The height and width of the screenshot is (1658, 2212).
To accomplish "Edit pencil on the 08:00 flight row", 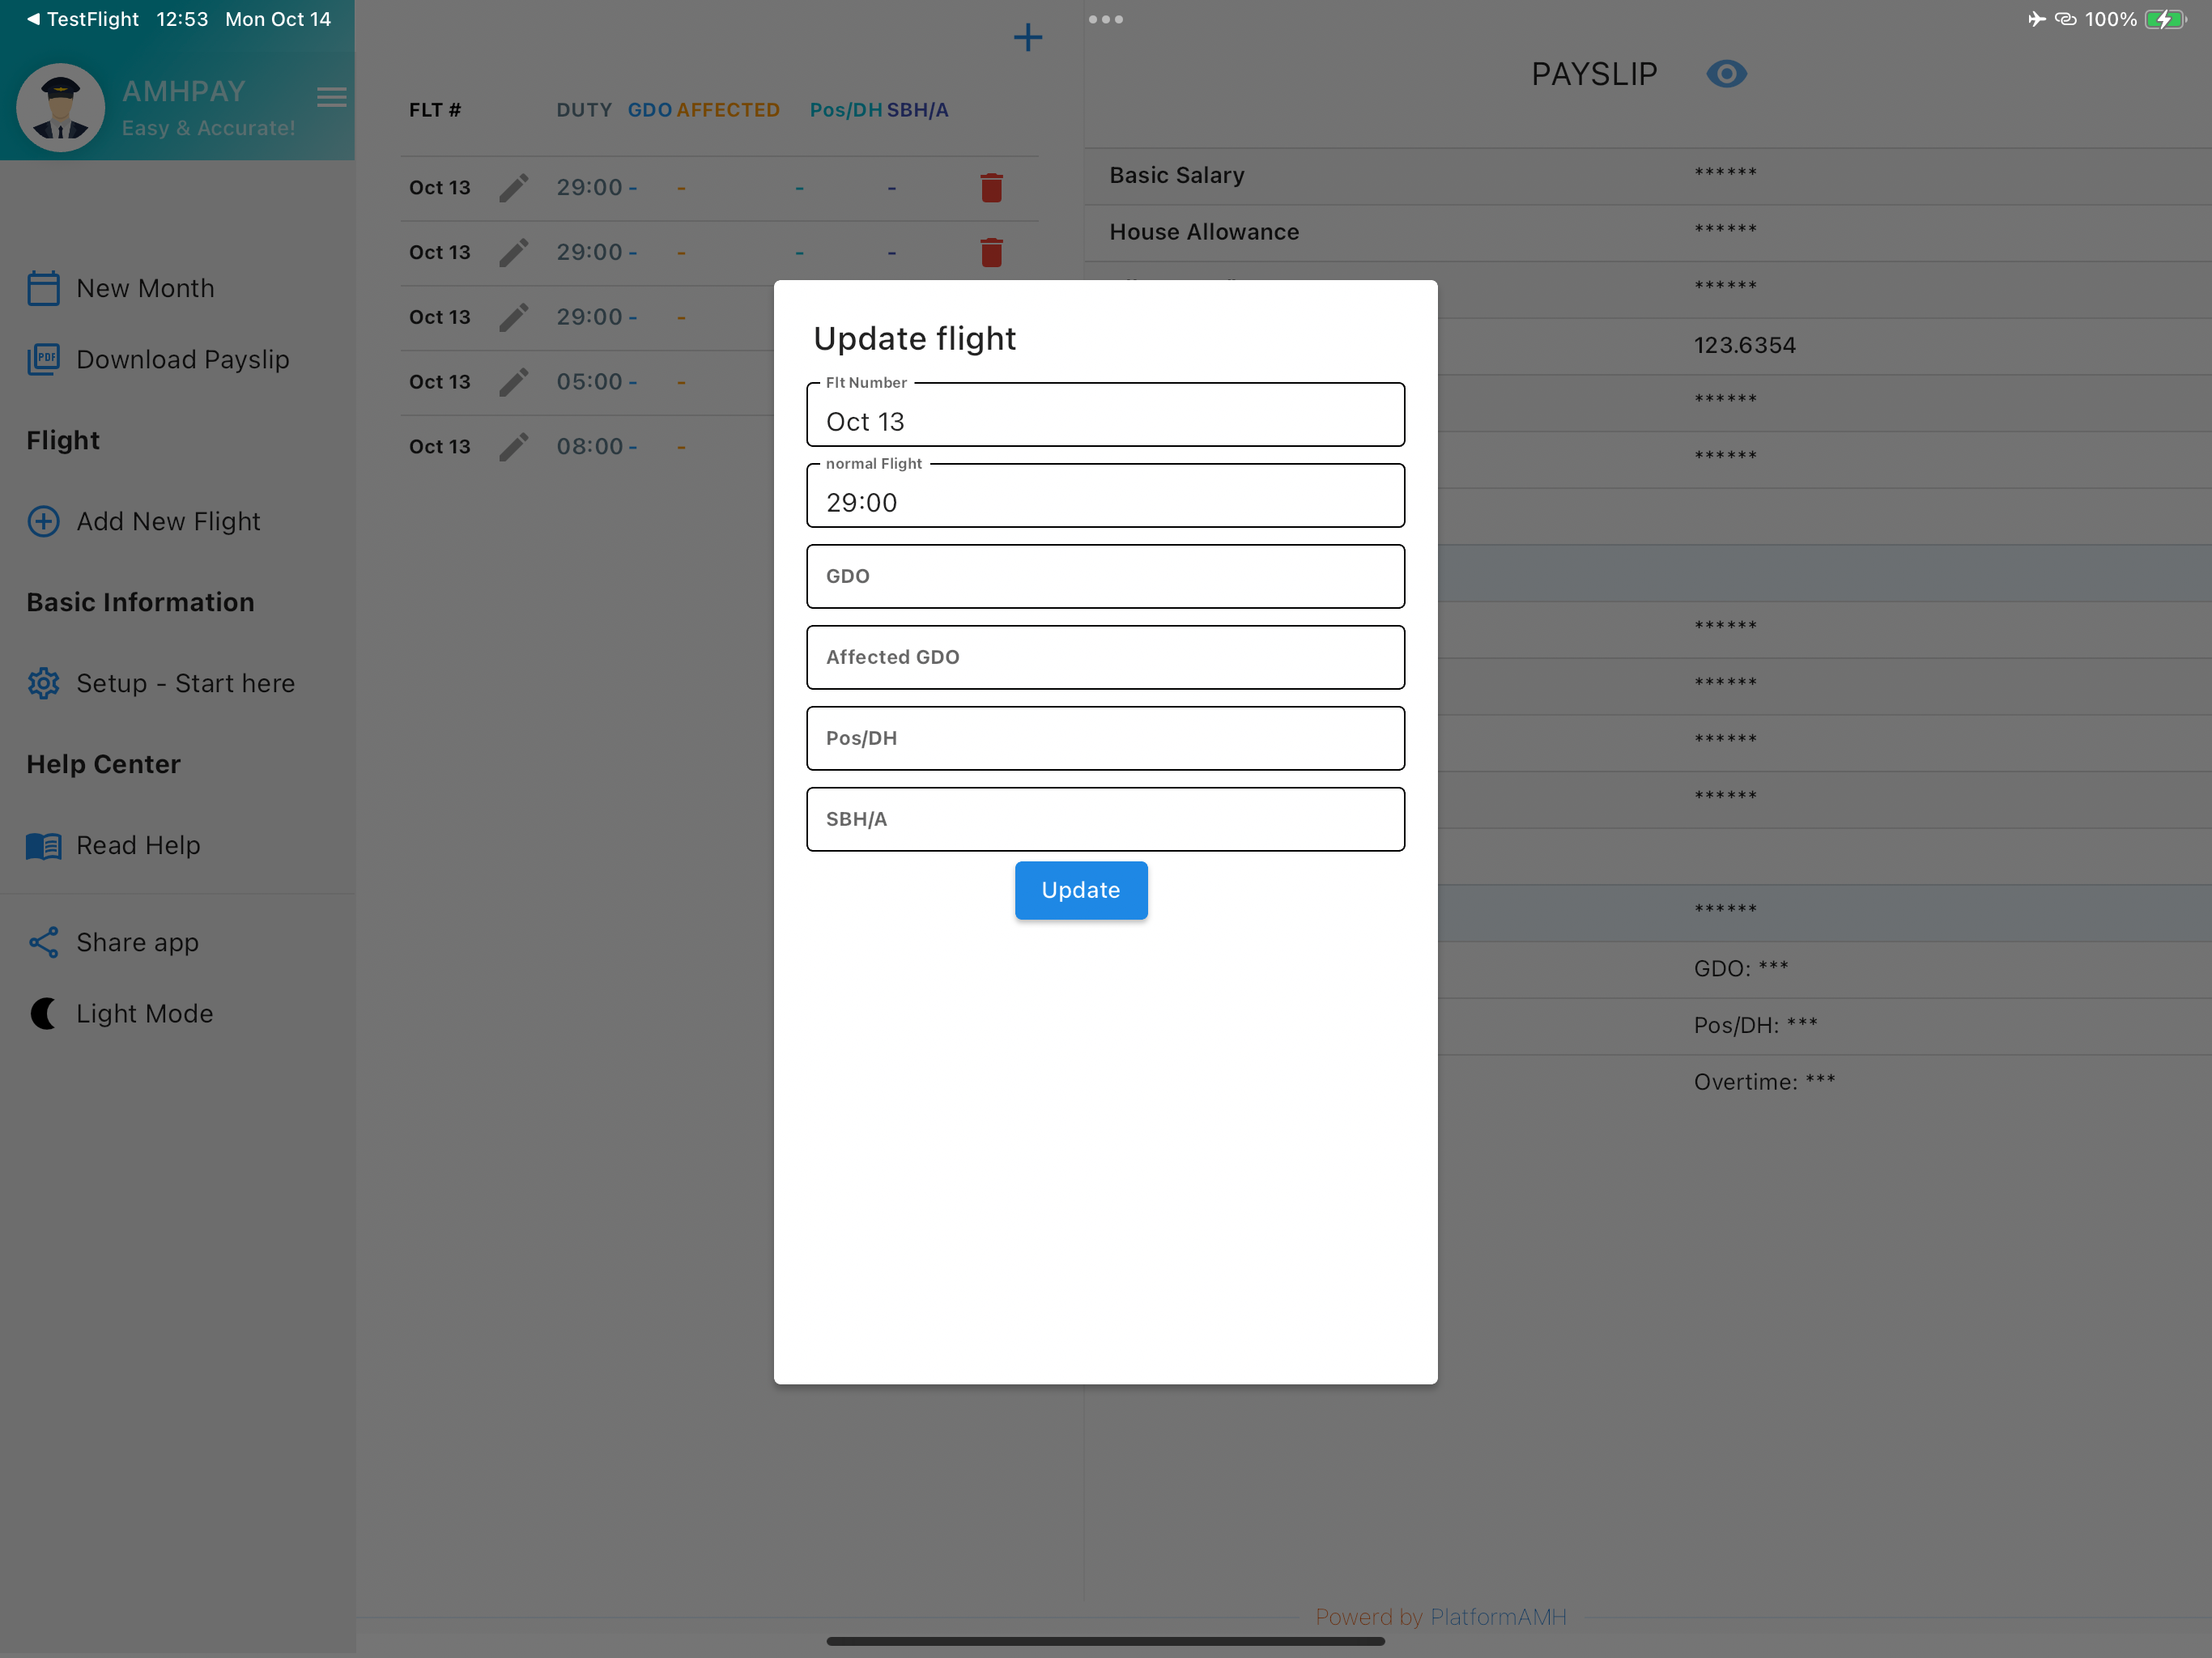I will [513, 447].
